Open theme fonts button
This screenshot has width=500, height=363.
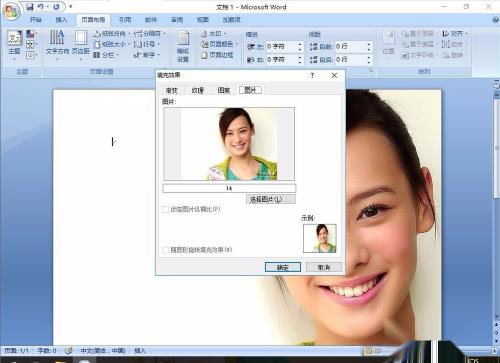click(x=31, y=44)
